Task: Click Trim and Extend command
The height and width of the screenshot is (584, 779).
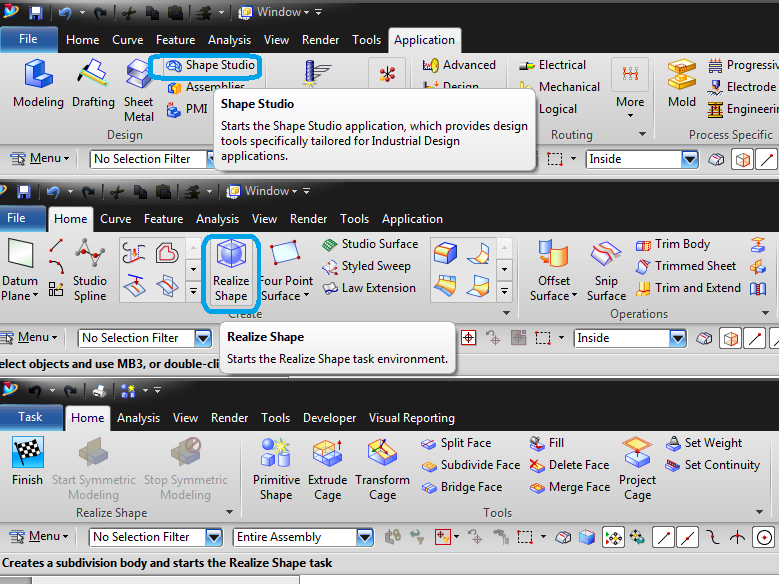Action: tap(688, 288)
